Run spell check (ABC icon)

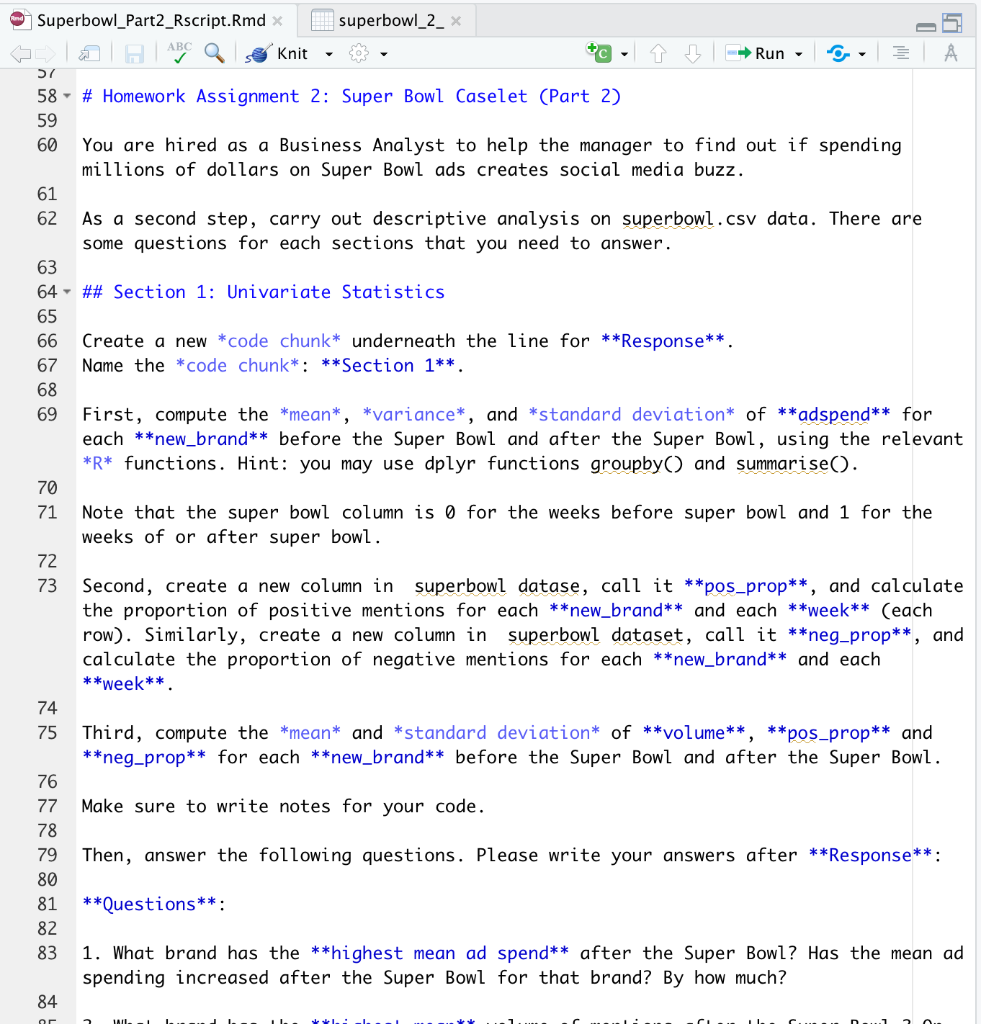coord(178,52)
